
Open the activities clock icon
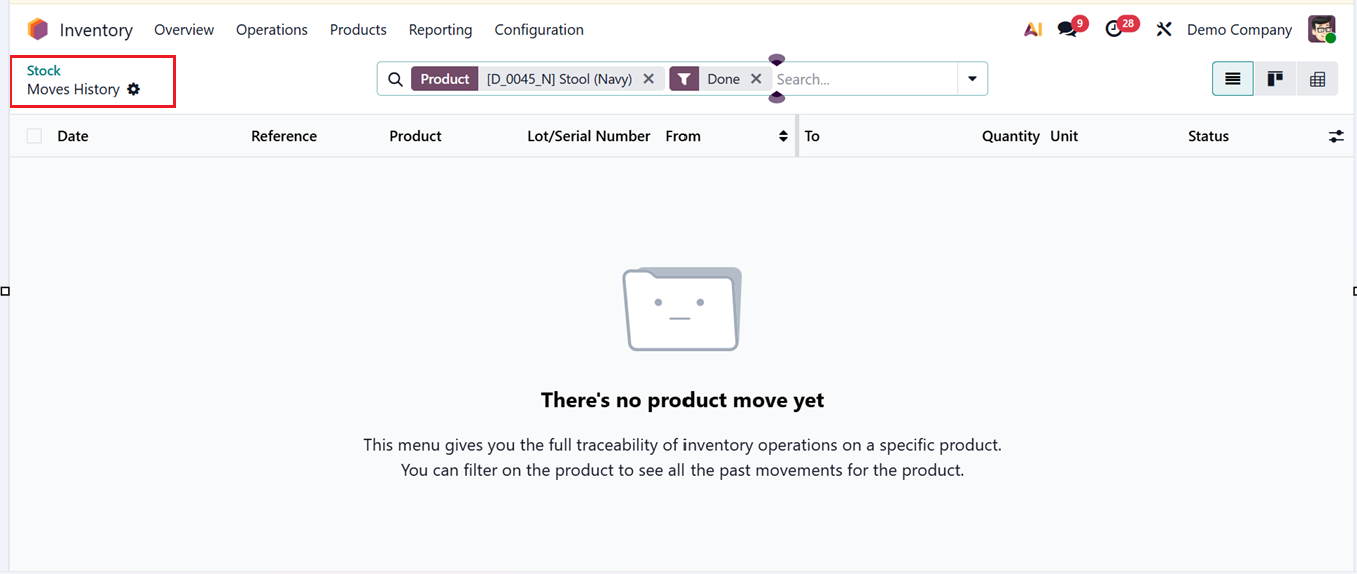1114,30
